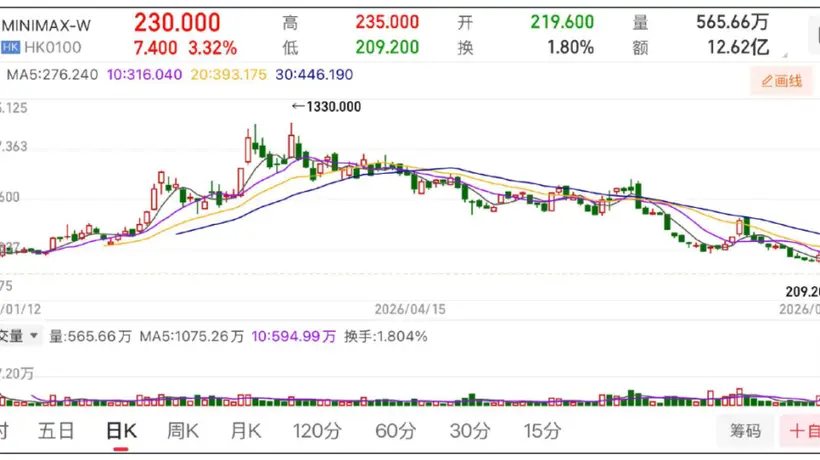Click the low price 209.200
The height and width of the screenshot is (460, 820).
click(388, 48)
